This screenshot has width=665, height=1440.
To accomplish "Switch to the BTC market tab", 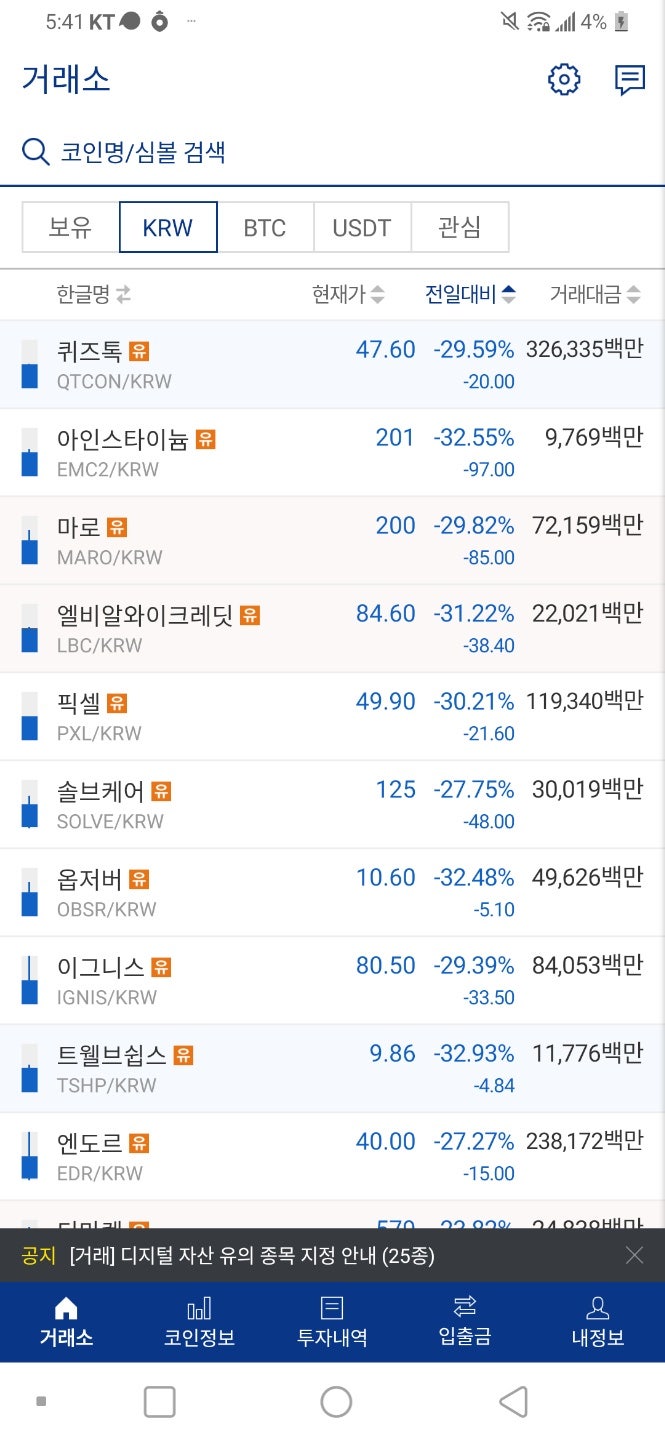I will pos(264,227).
